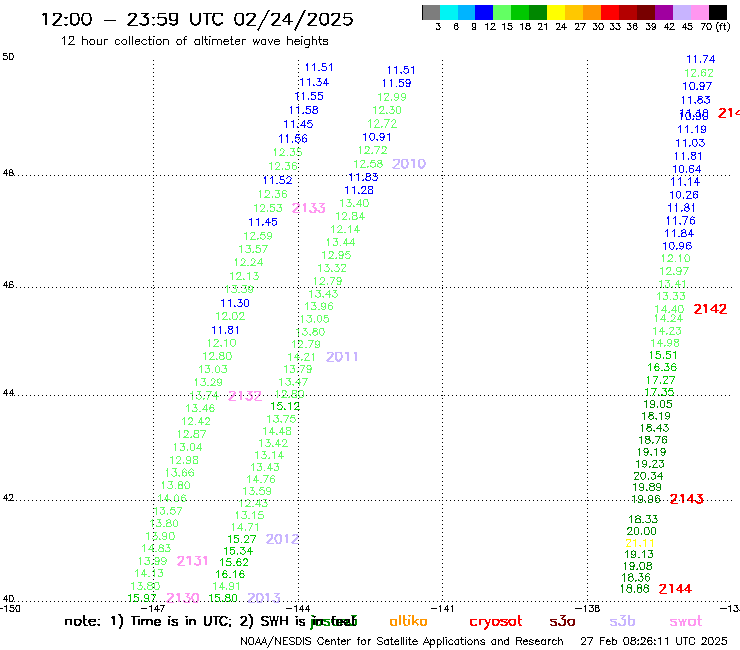Click the '24' color scale label
This screenshot has height=650, width=740.
(561, 26)
